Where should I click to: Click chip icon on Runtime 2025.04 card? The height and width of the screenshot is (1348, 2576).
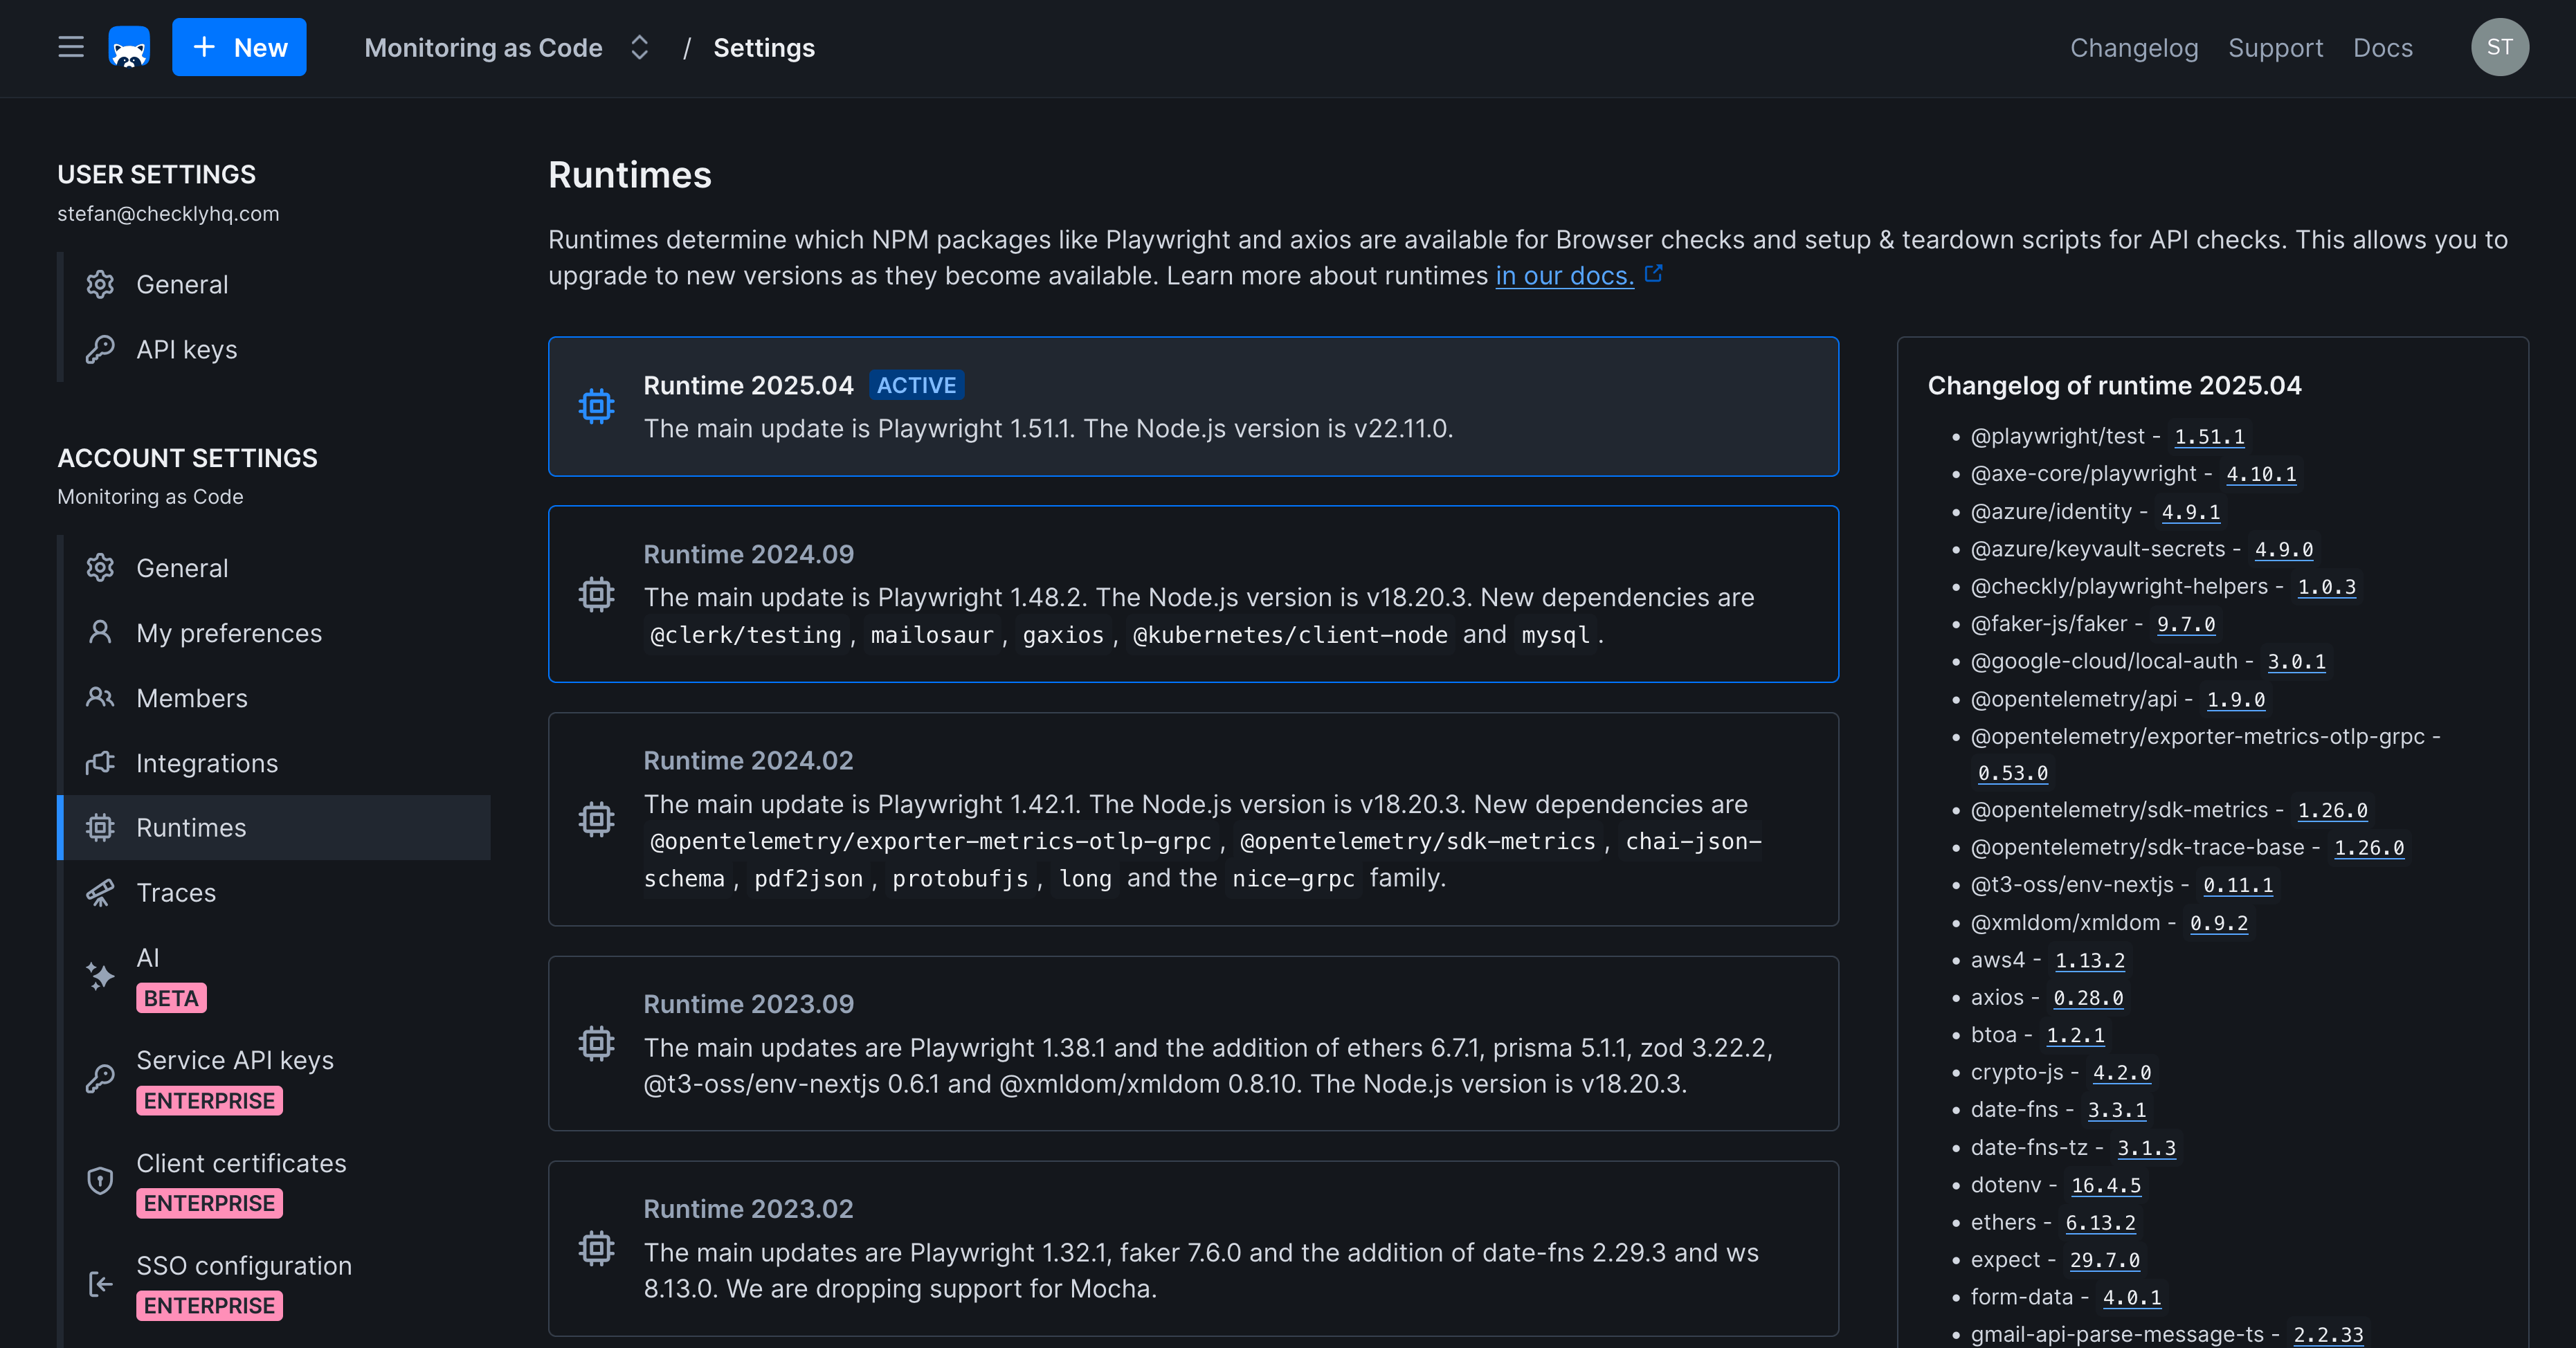596,406
